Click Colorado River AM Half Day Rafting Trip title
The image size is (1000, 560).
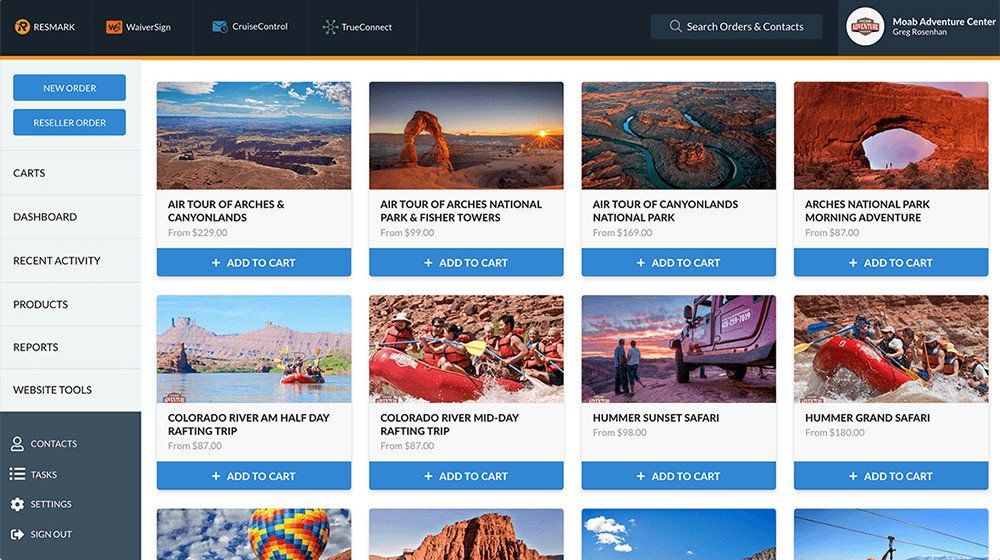(249, 424)
